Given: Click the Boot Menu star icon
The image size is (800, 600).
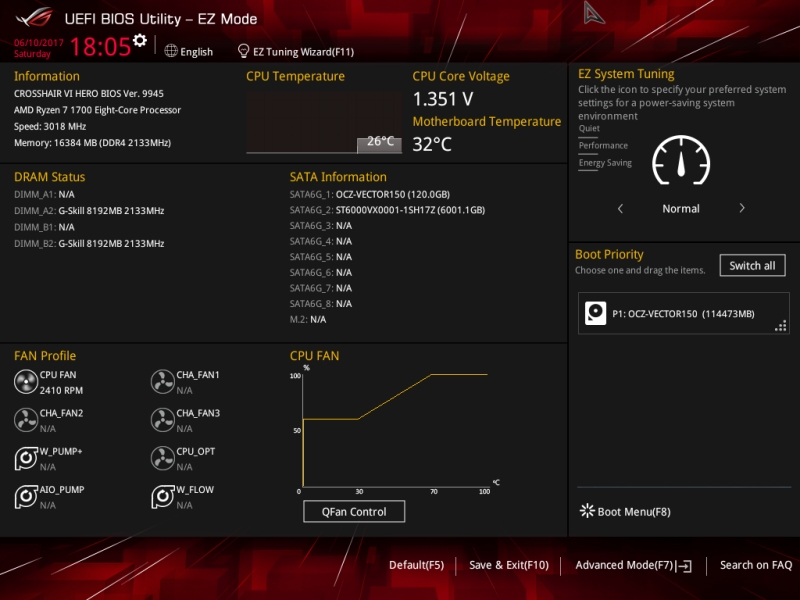Looking at the screenshot, I should click(587, 511).
